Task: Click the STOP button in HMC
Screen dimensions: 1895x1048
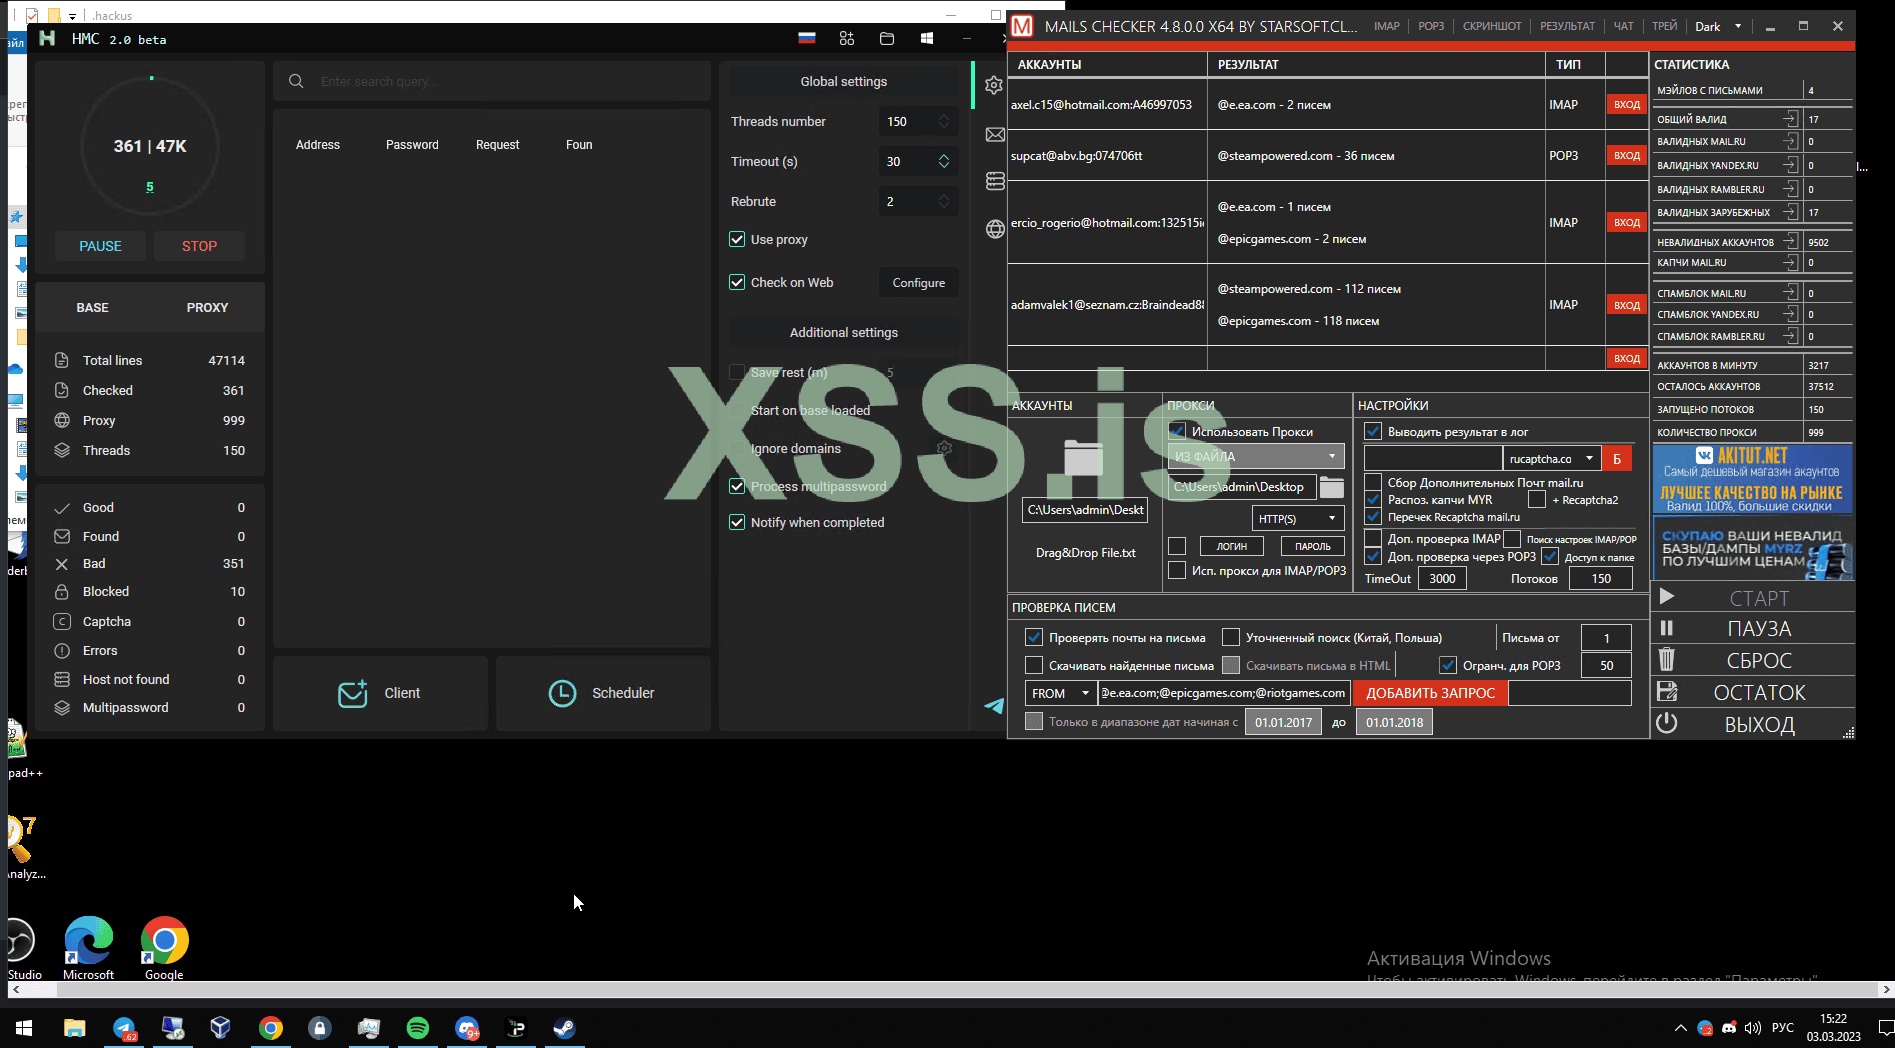Action: pos(199,246)
